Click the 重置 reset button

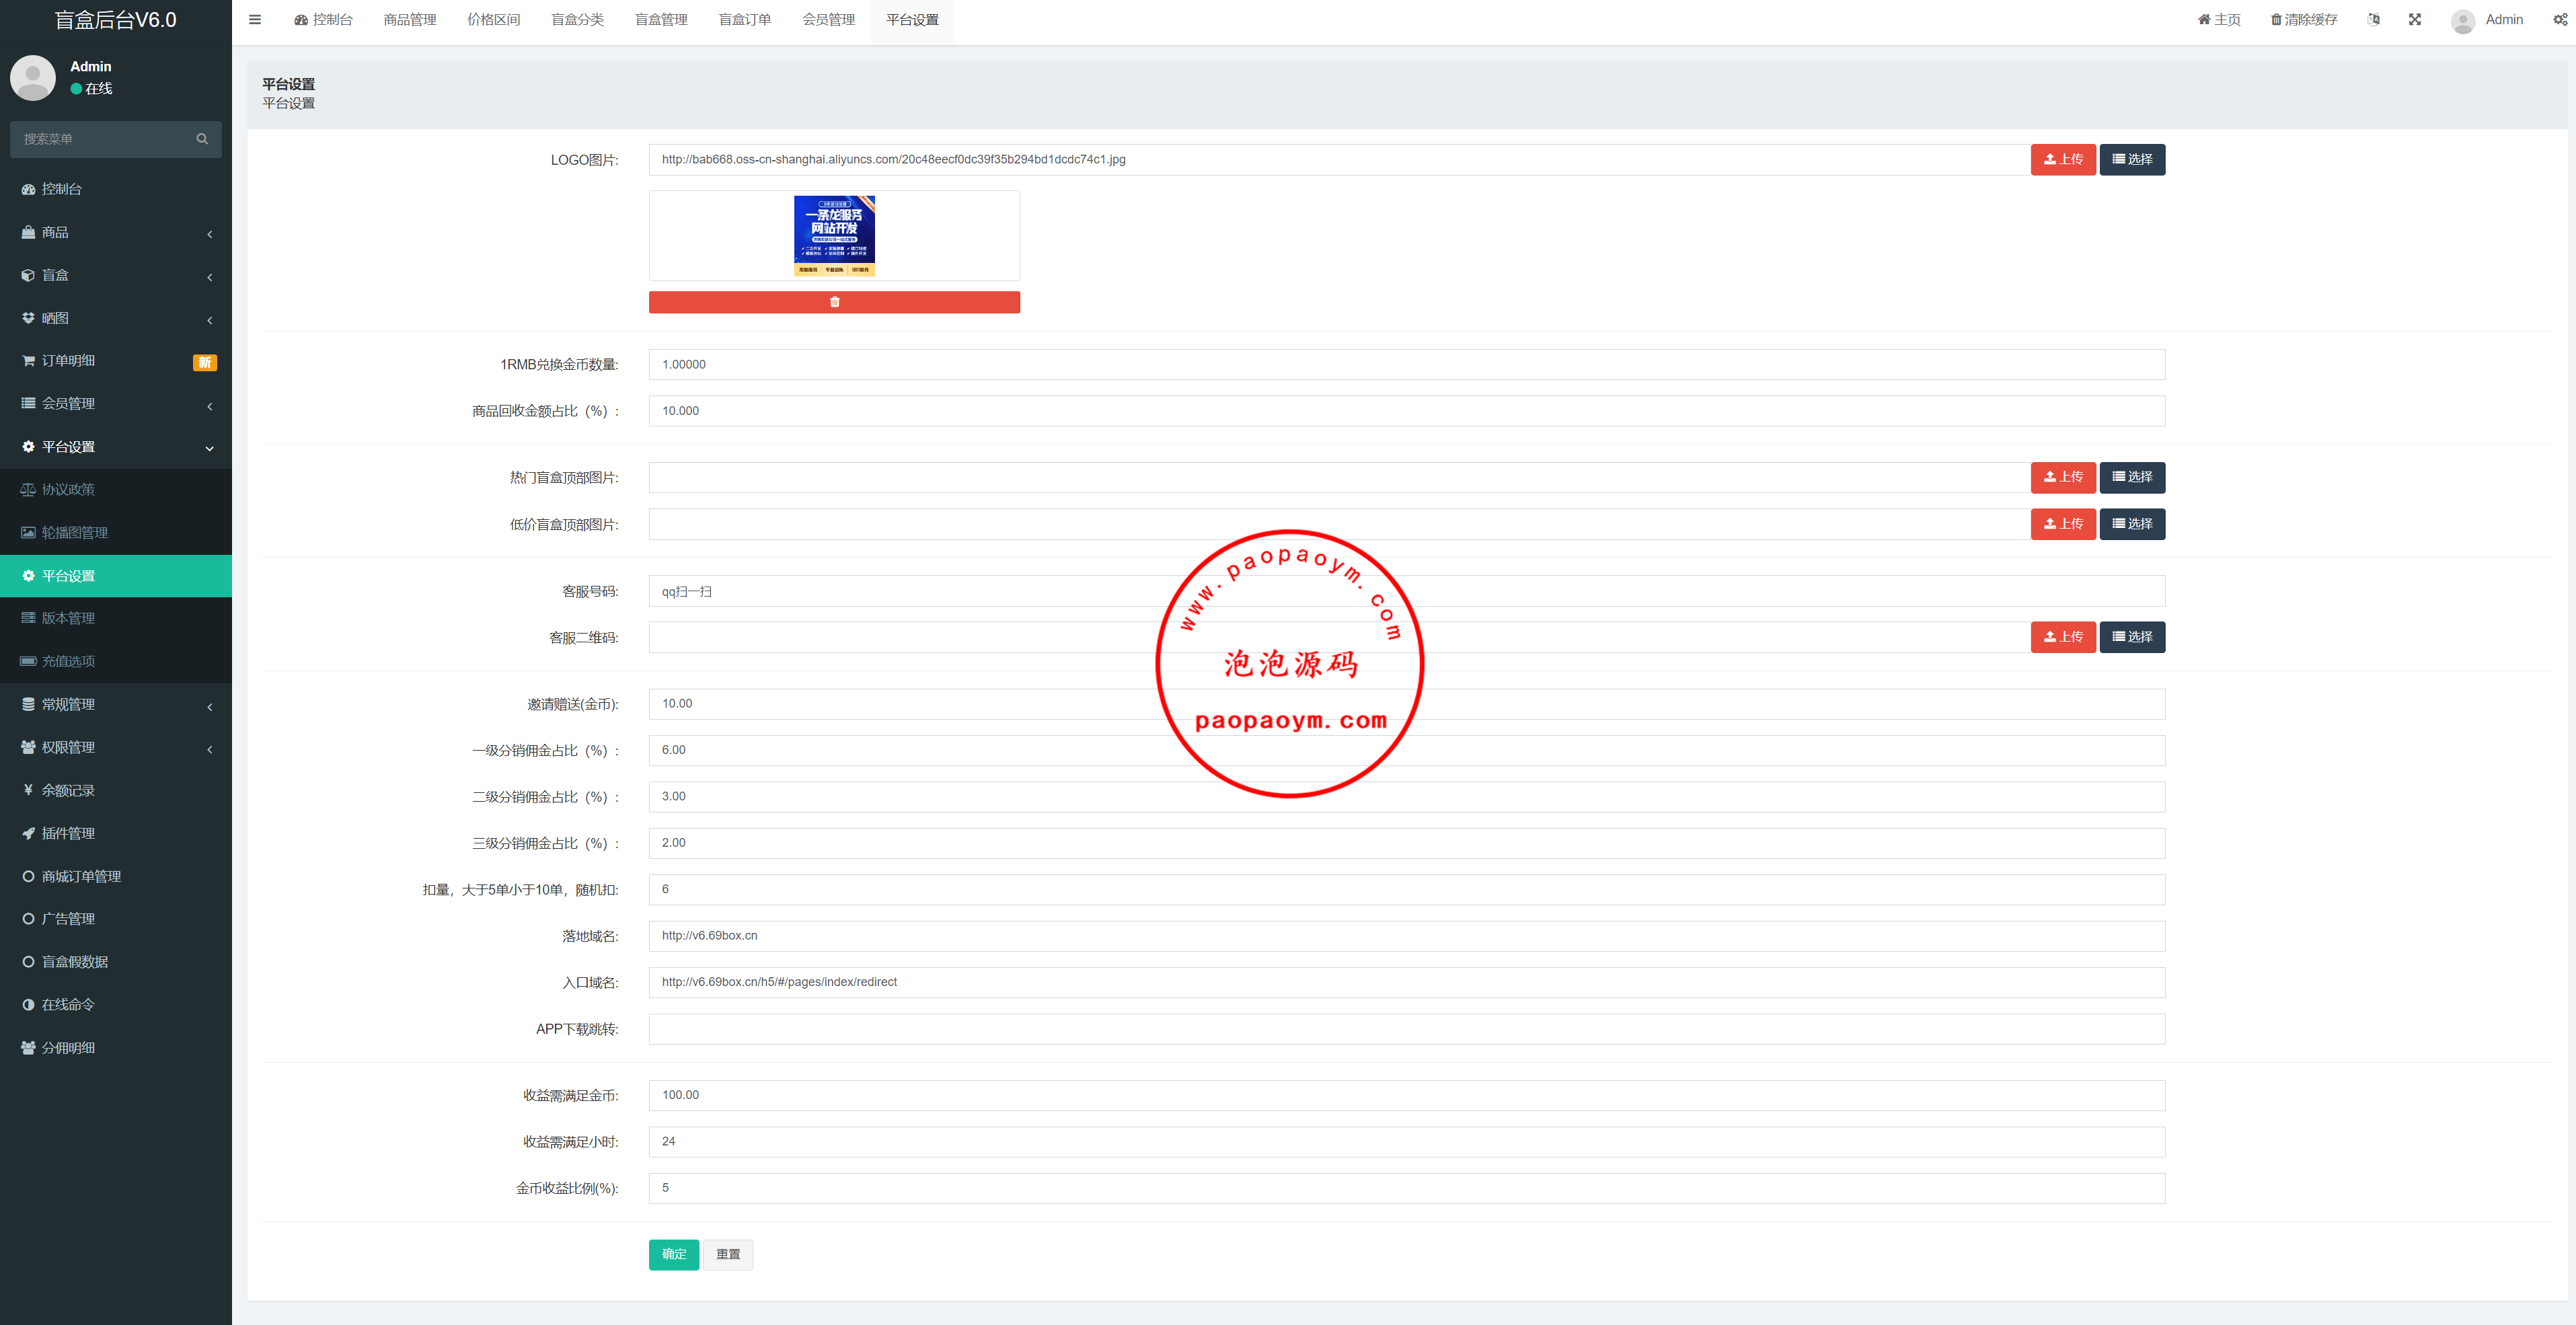point(727,1254)
